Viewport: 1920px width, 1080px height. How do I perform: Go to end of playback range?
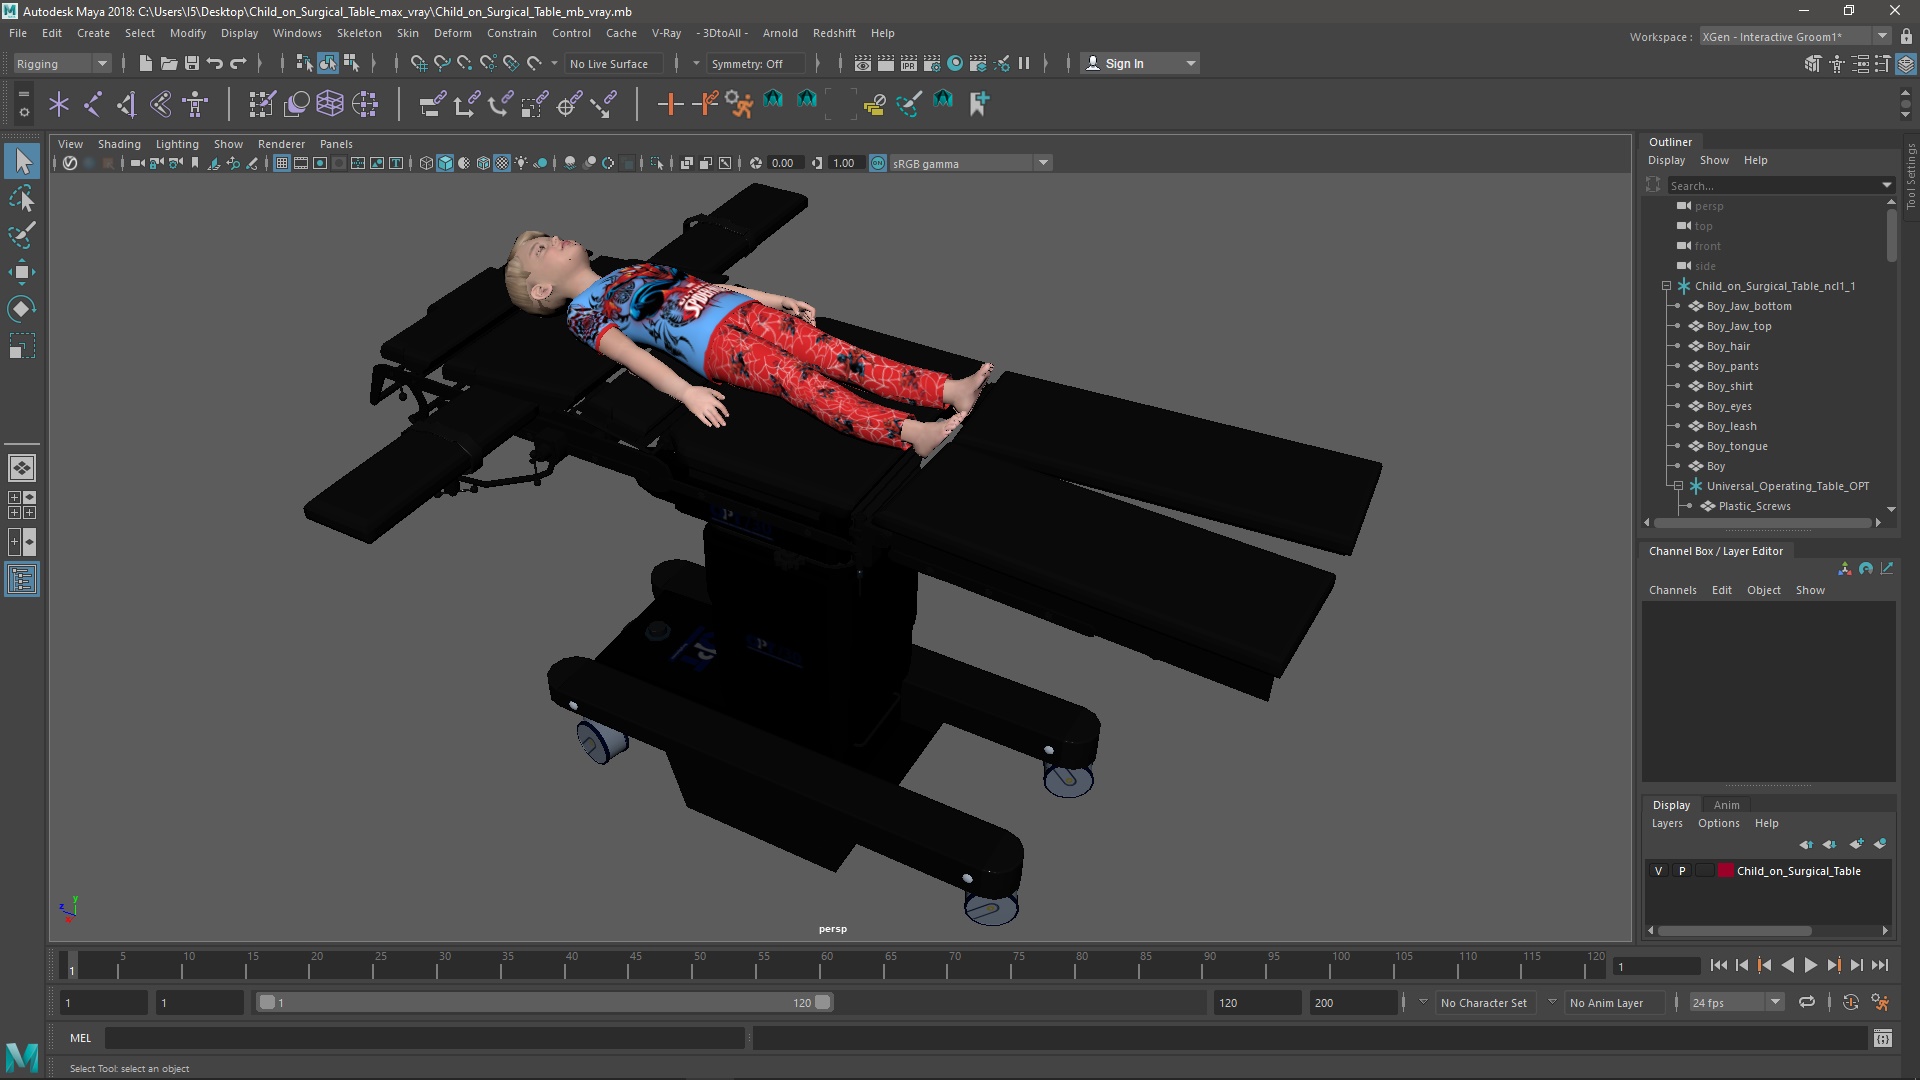1880,965
